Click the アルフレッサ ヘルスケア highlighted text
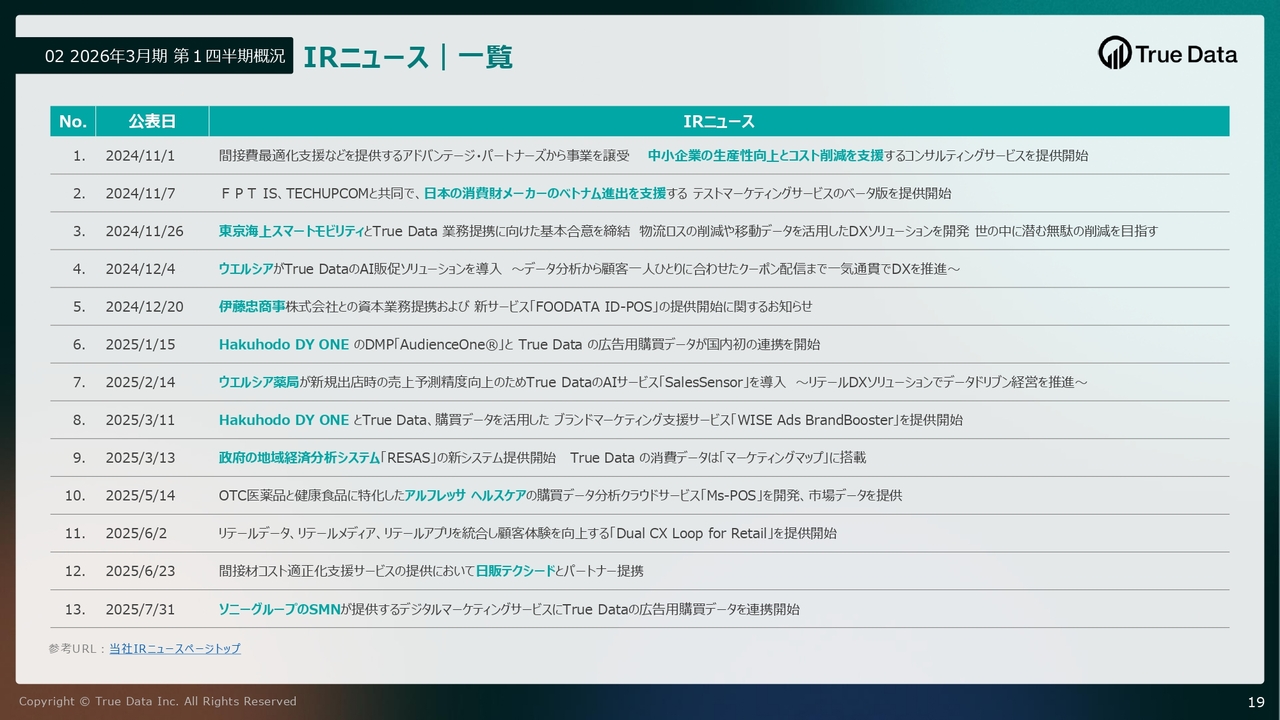This screenshot has height=720, width=1280. (465, 496)
